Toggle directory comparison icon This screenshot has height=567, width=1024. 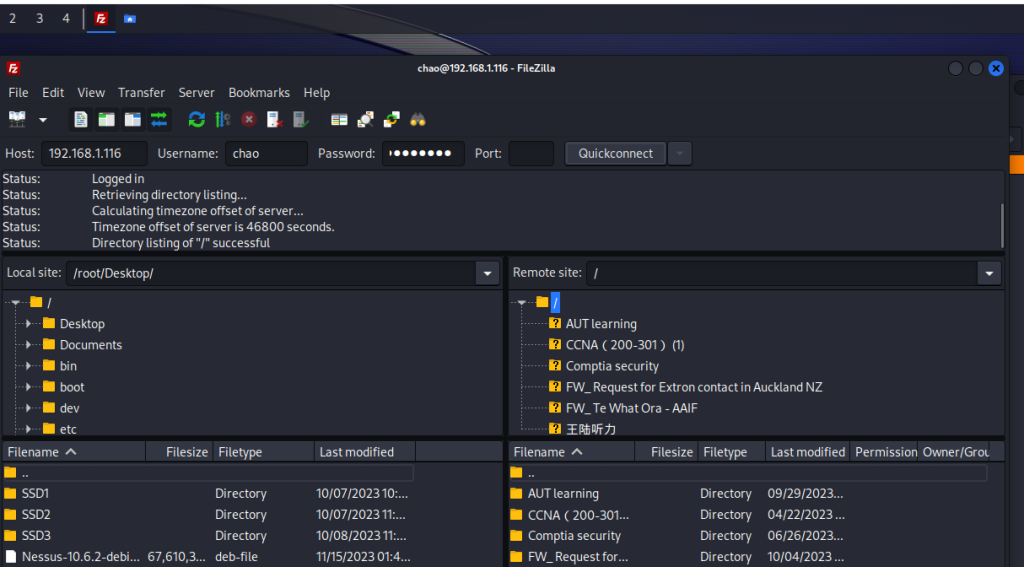point(365,120)
